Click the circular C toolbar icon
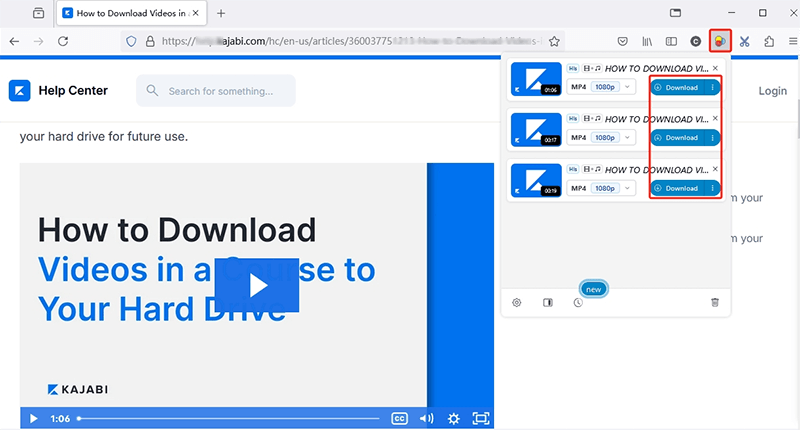Screen dimensions: 800x430 click(695, 41)
